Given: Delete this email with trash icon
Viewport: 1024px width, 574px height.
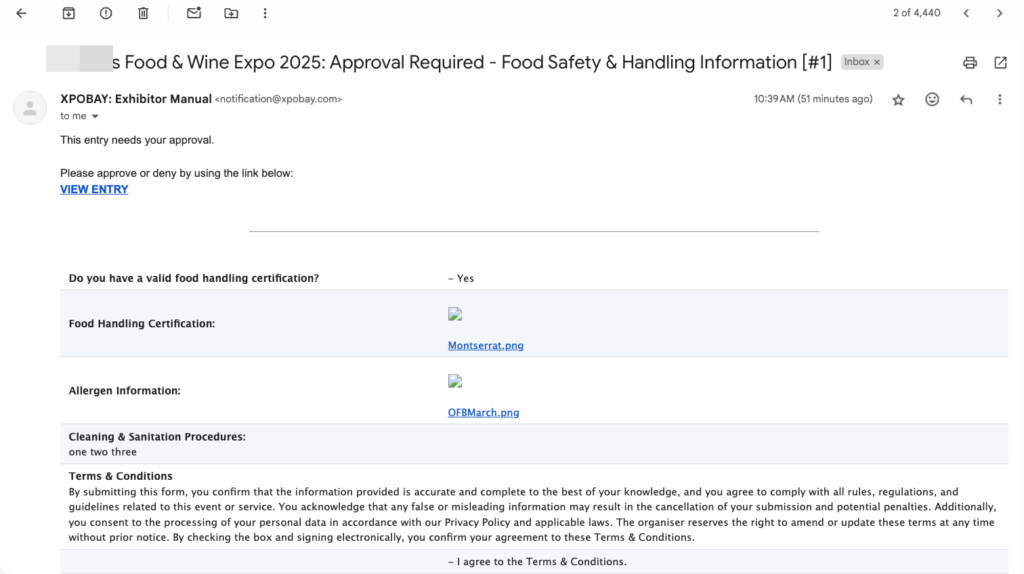Looking at the screenshot, I should [x=143, y=13].
